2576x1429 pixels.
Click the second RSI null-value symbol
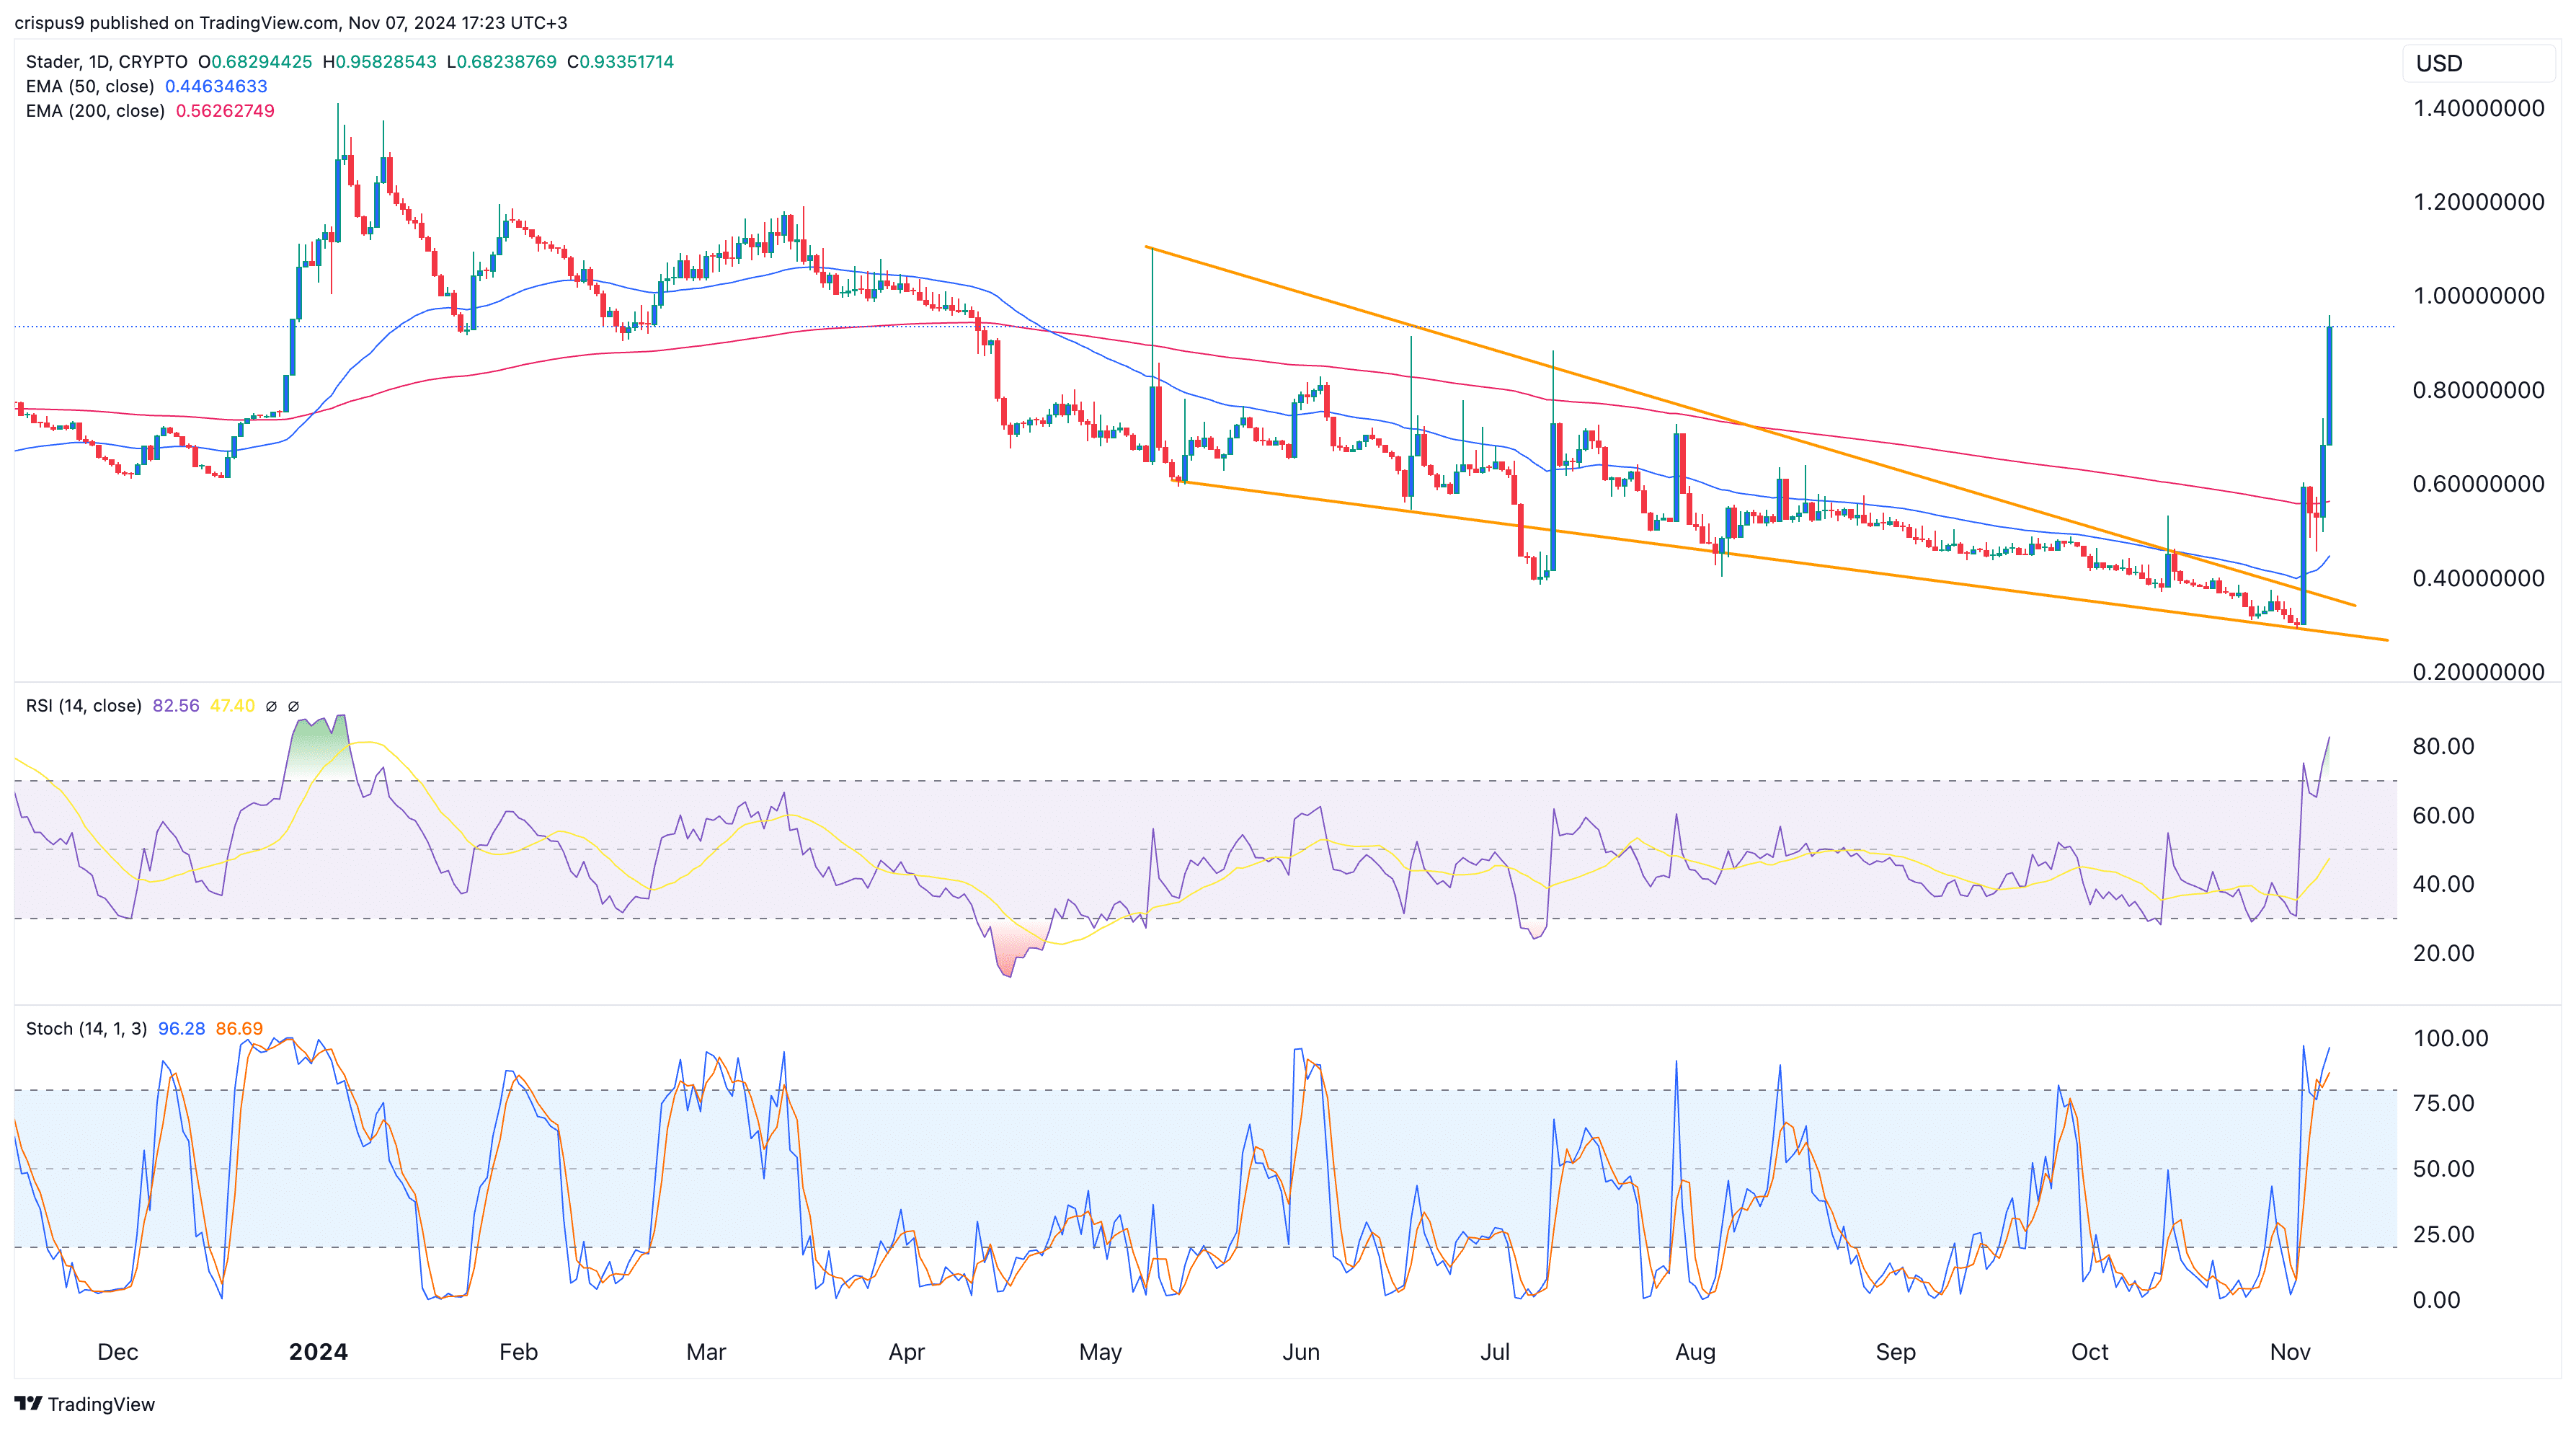coord(293,706)
